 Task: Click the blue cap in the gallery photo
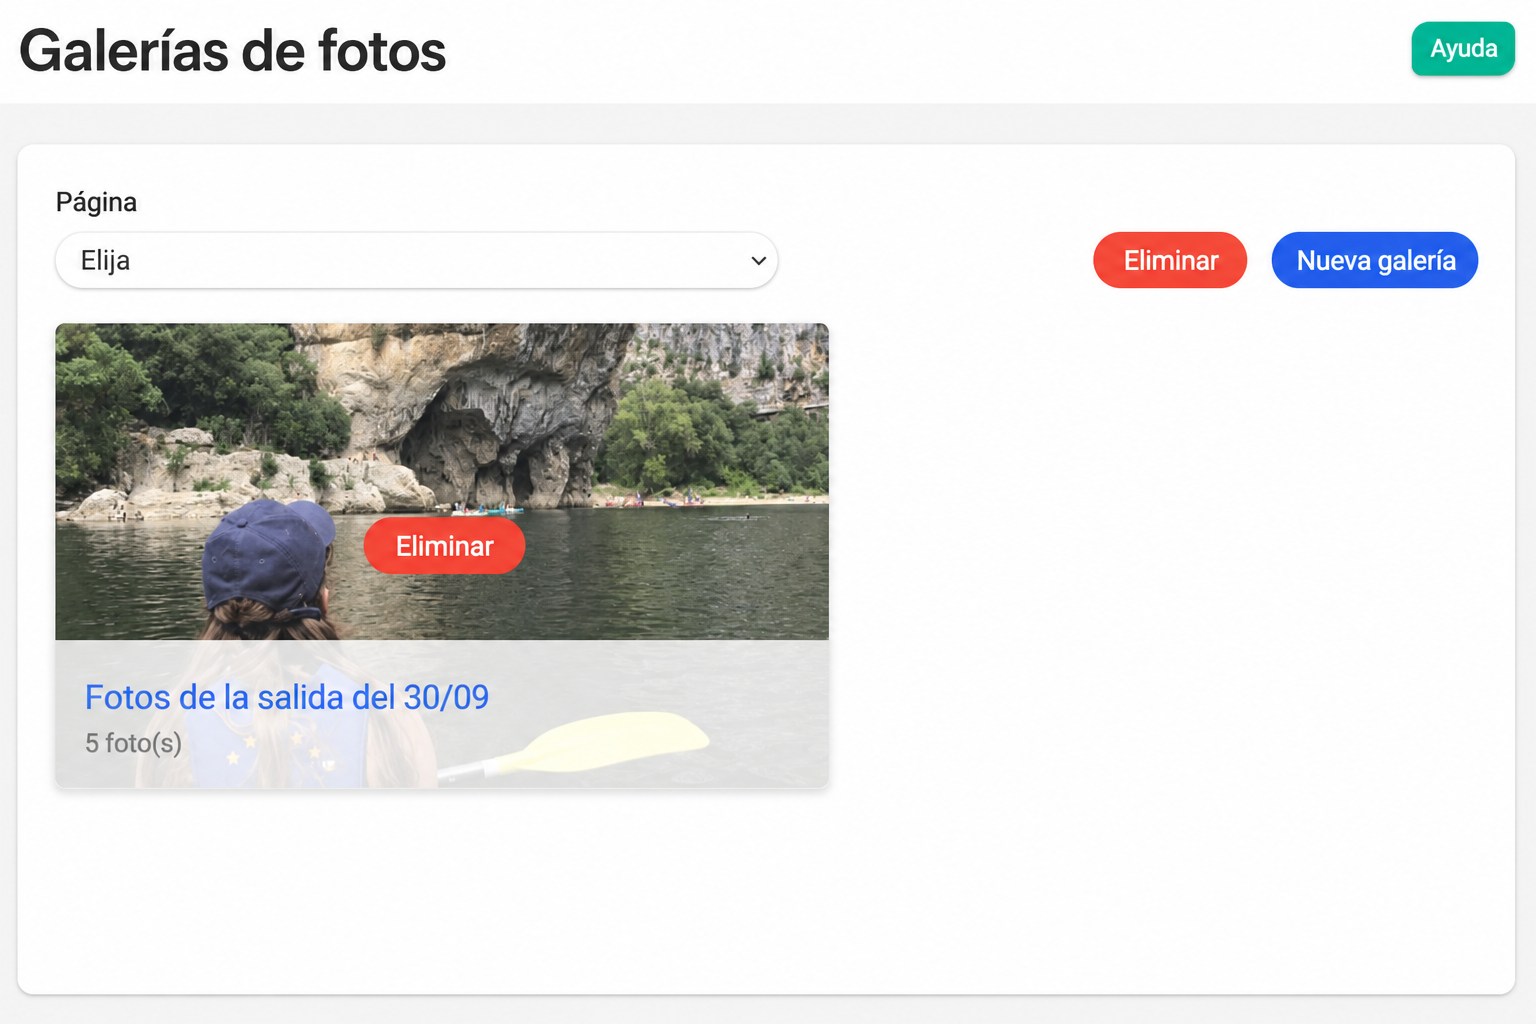click(x=268, y=553)
